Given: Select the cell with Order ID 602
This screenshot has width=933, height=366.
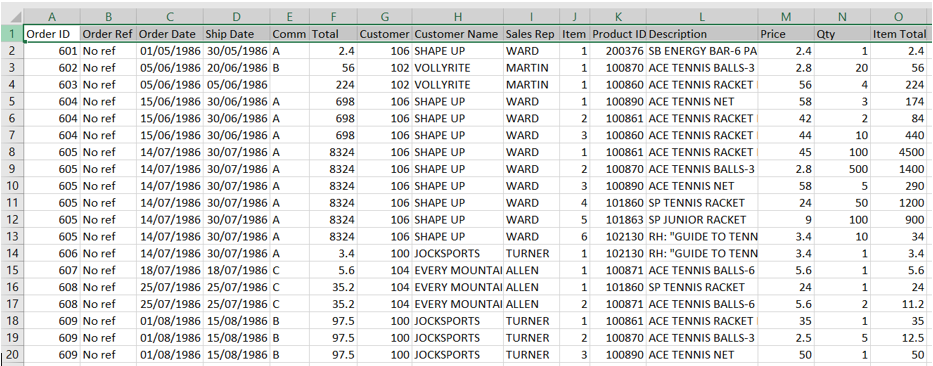Looking at the screenshot, I should 52,68.
